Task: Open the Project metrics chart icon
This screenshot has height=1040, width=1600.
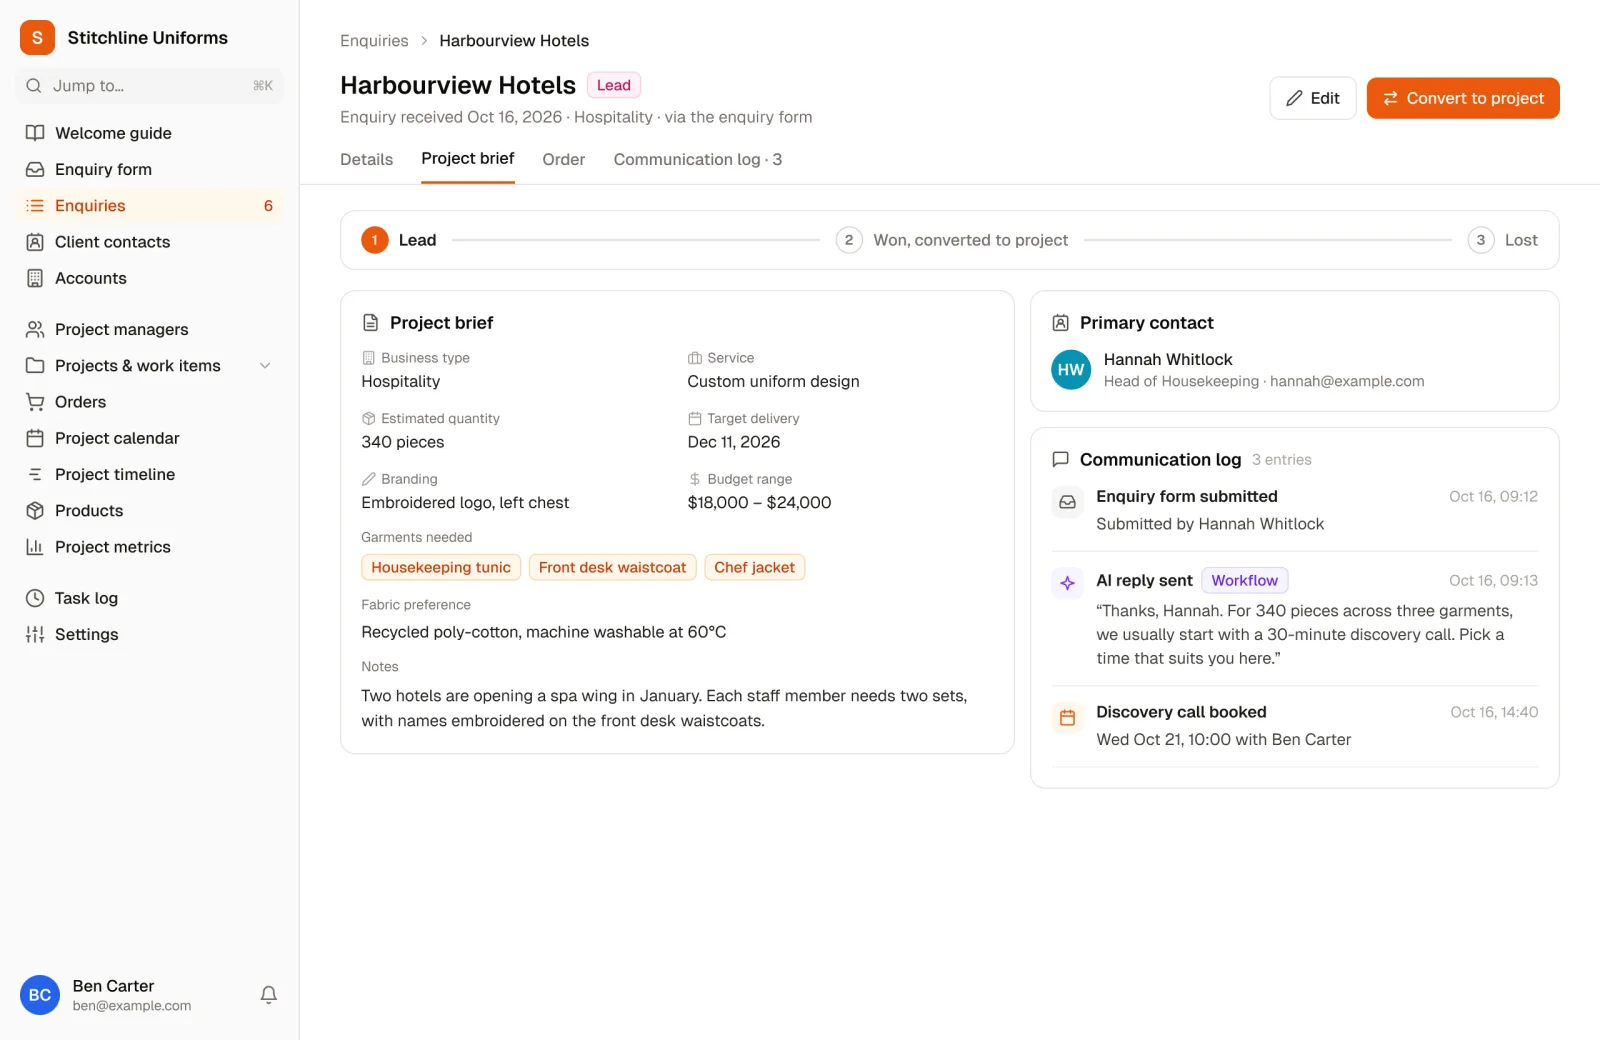Action: click(x=35, y=547)
